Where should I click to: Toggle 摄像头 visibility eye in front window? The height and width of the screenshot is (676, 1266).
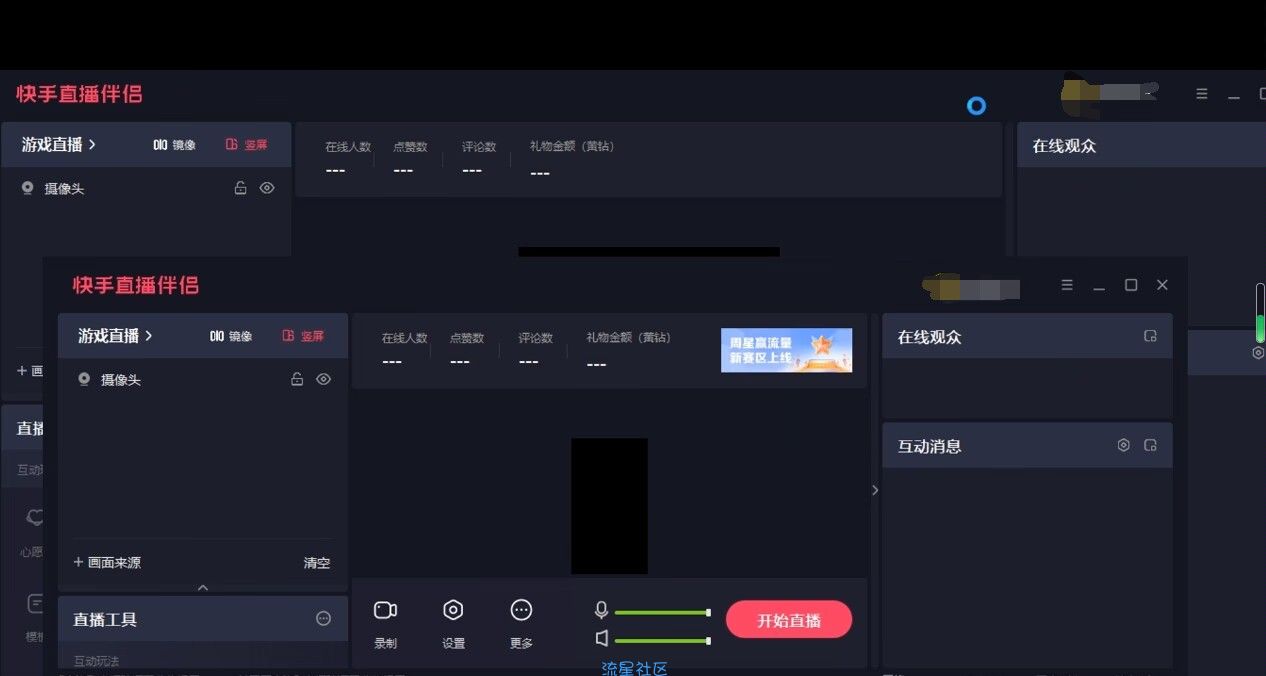(323, 379)
